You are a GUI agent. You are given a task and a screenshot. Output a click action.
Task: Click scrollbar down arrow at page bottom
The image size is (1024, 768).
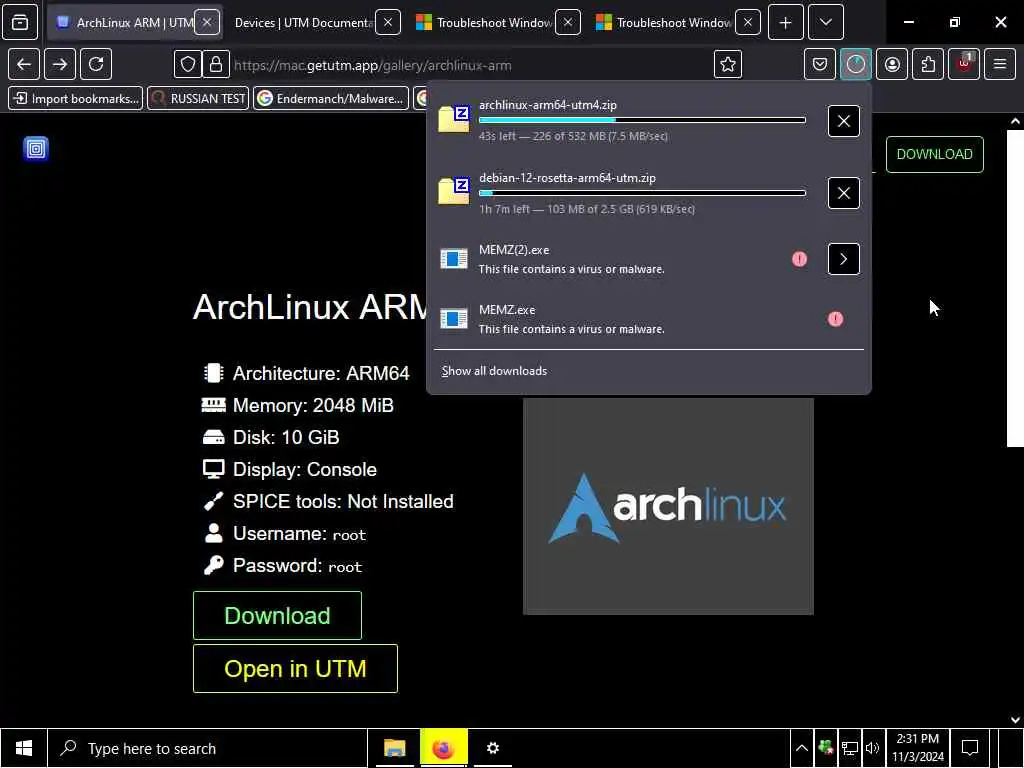pos(1015,720)
